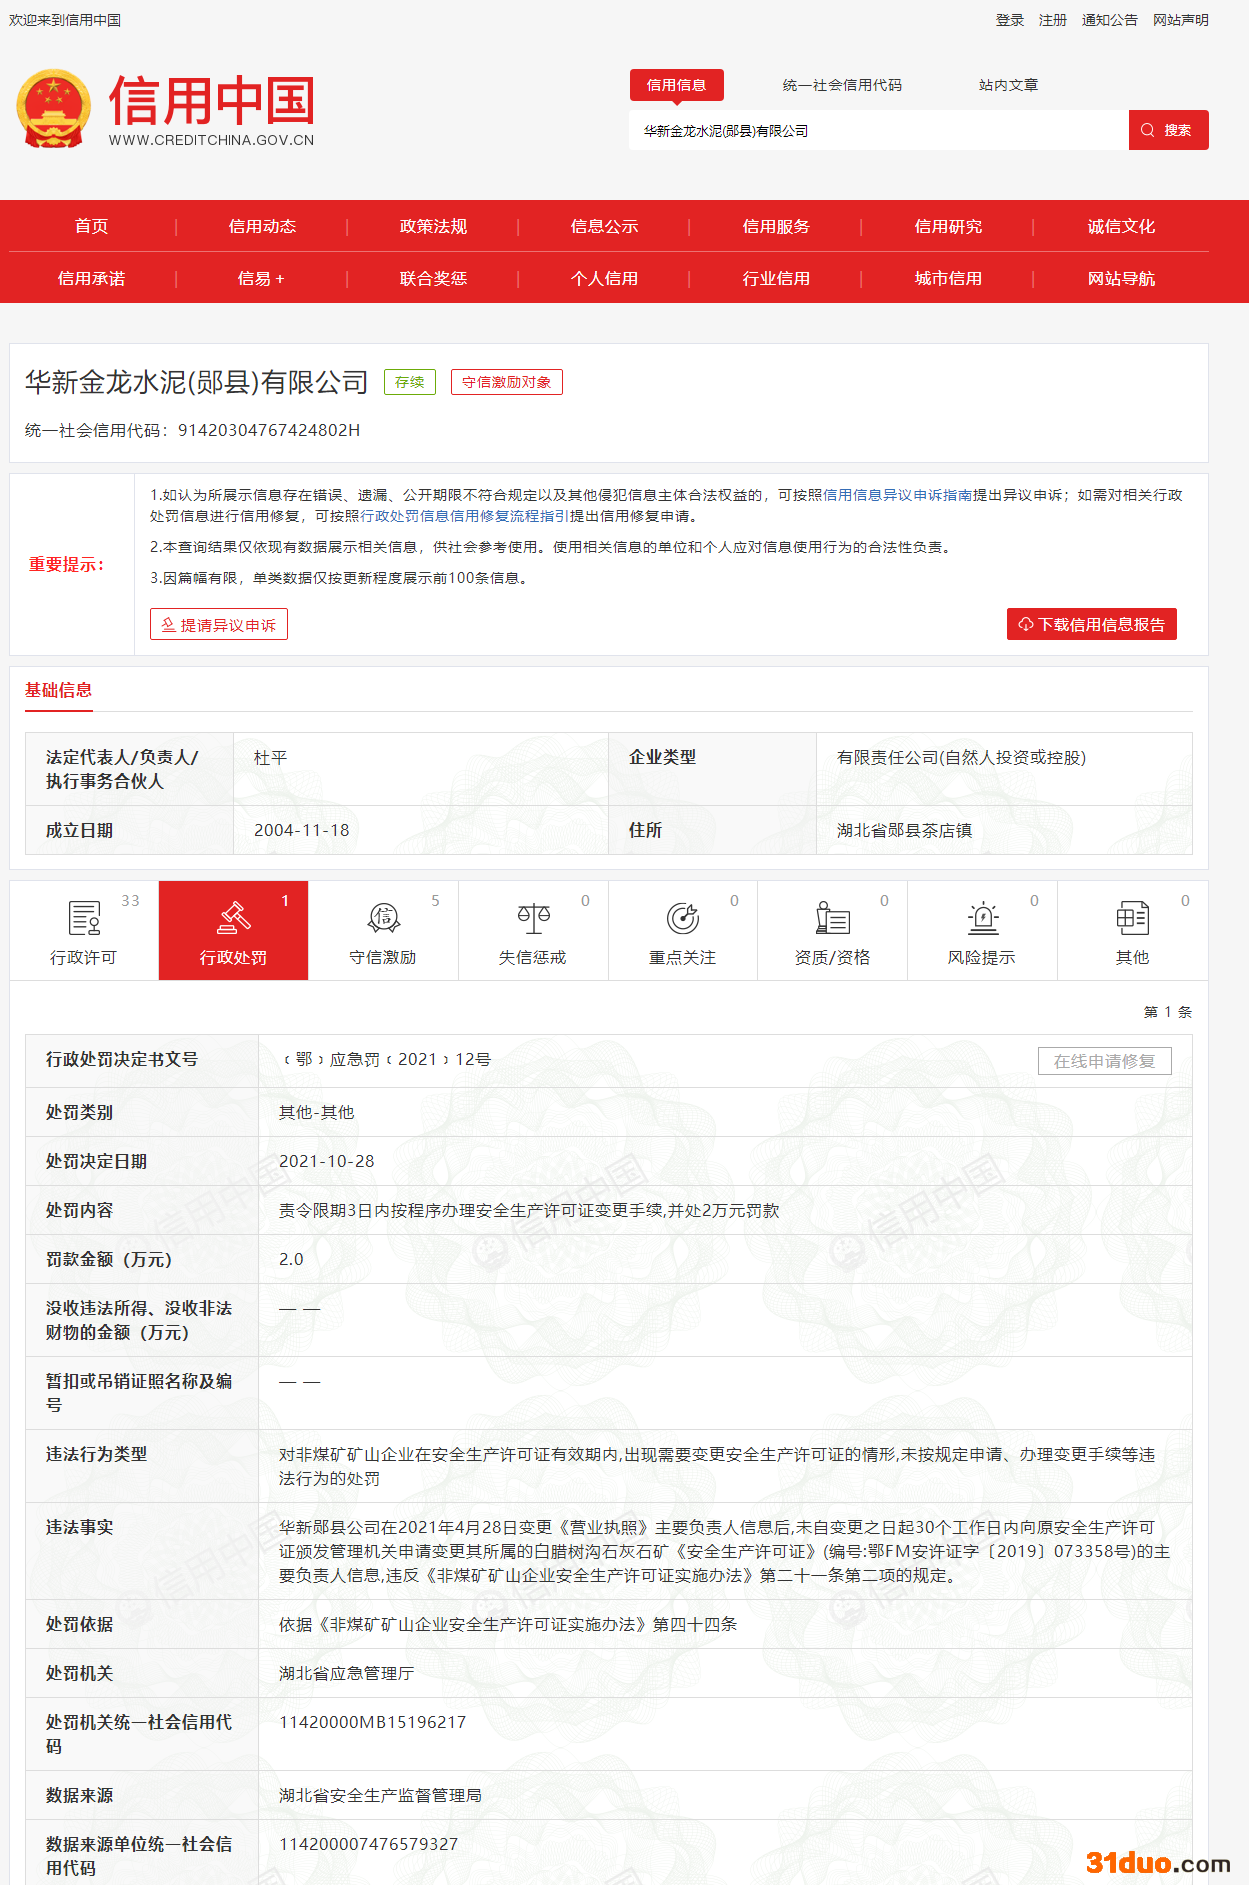The height and width of the screenshot is (1885, 1249).
Task: Click the 登录 link at top
Action: (1009, 20)
